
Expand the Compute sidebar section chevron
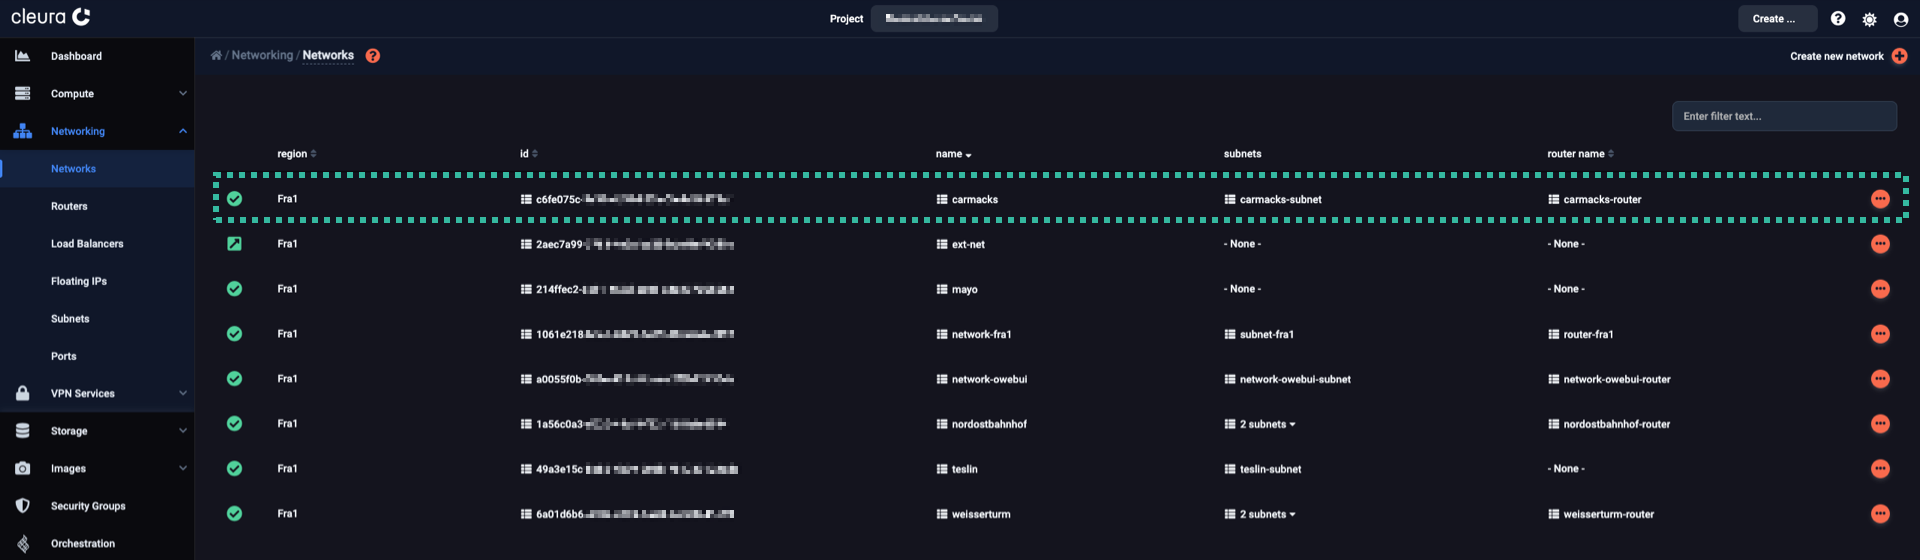click(x=183, y=94)
